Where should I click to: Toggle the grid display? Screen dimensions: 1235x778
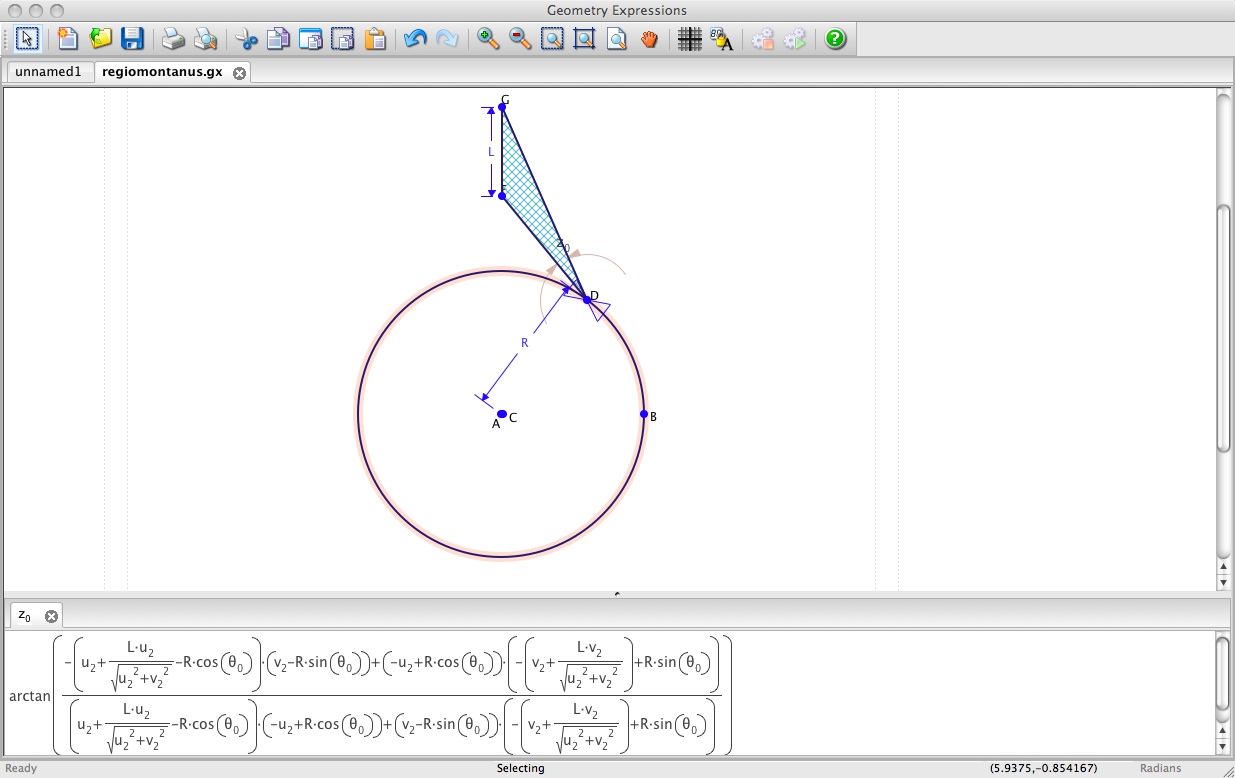pyautogui.click(x=689, y=39)
